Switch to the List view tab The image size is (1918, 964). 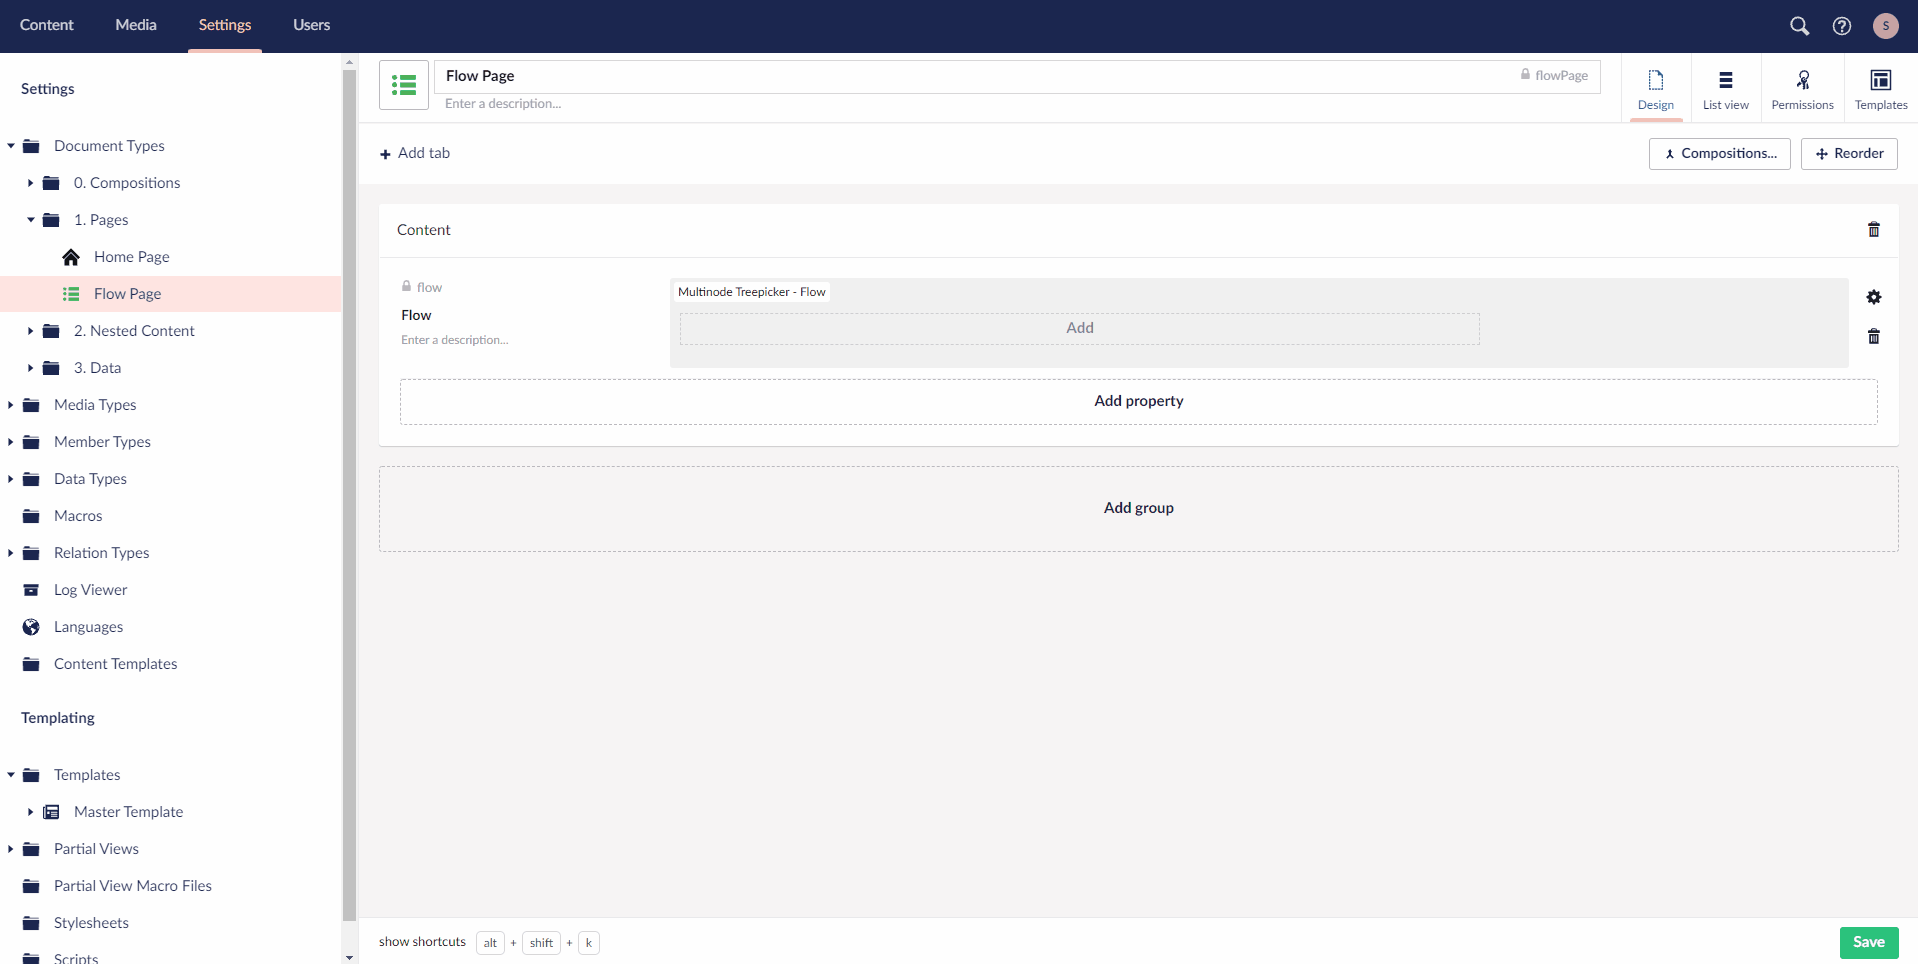click(1725, 88)
